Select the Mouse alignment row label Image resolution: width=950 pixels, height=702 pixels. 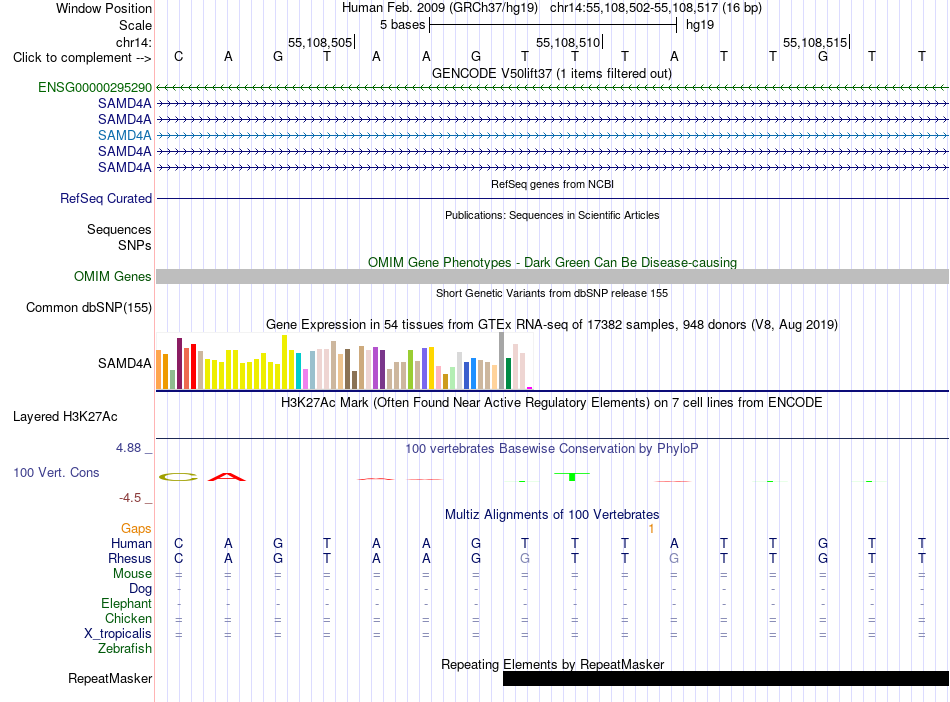pyautogui.click(x=132, y=574)
